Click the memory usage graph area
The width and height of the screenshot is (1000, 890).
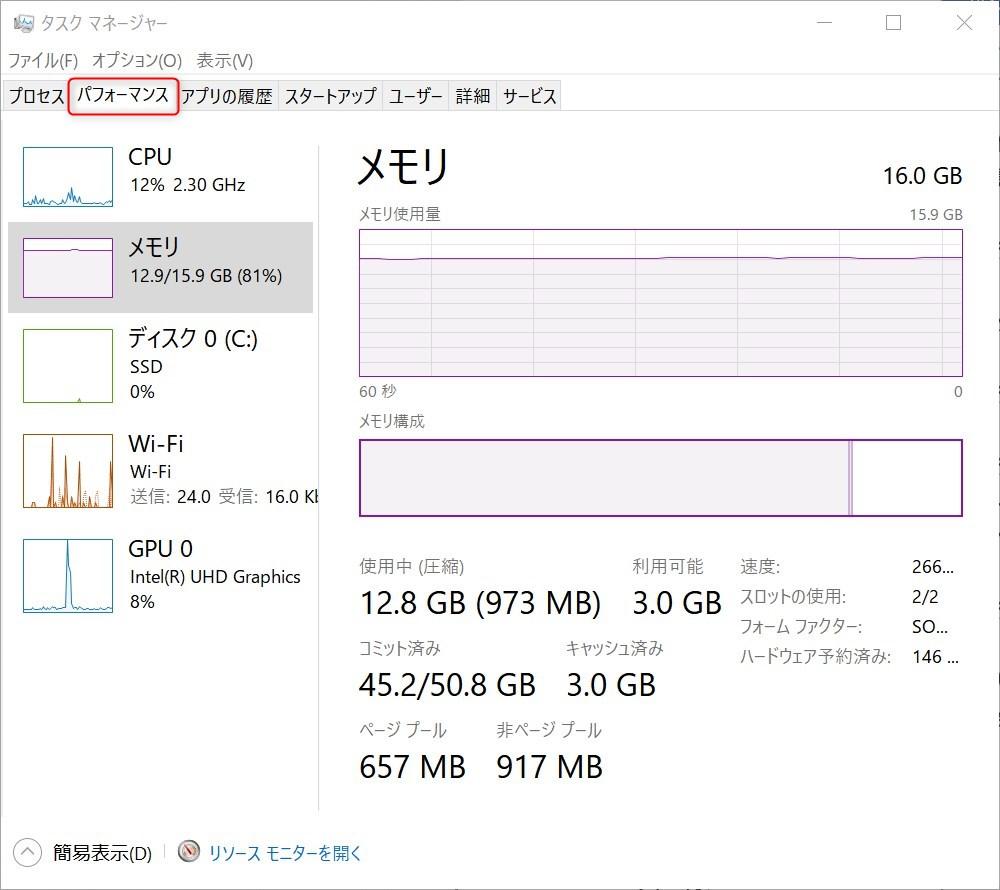click(x=660, y=300)
